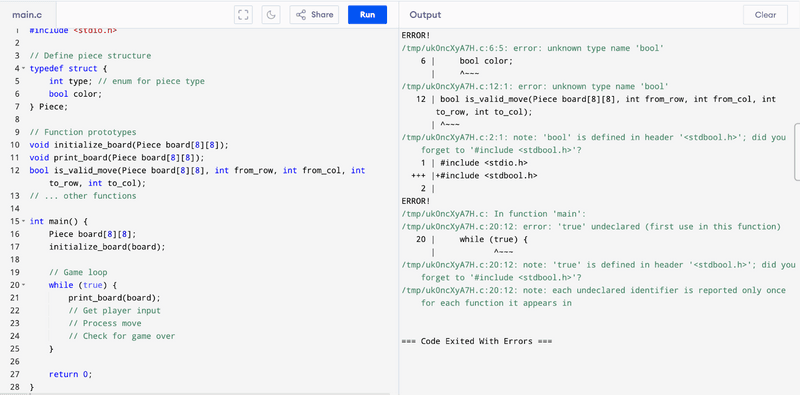Click line number 28 in the gutter
The height and width of the screenshot is (395, 800).
pos(14,387)
